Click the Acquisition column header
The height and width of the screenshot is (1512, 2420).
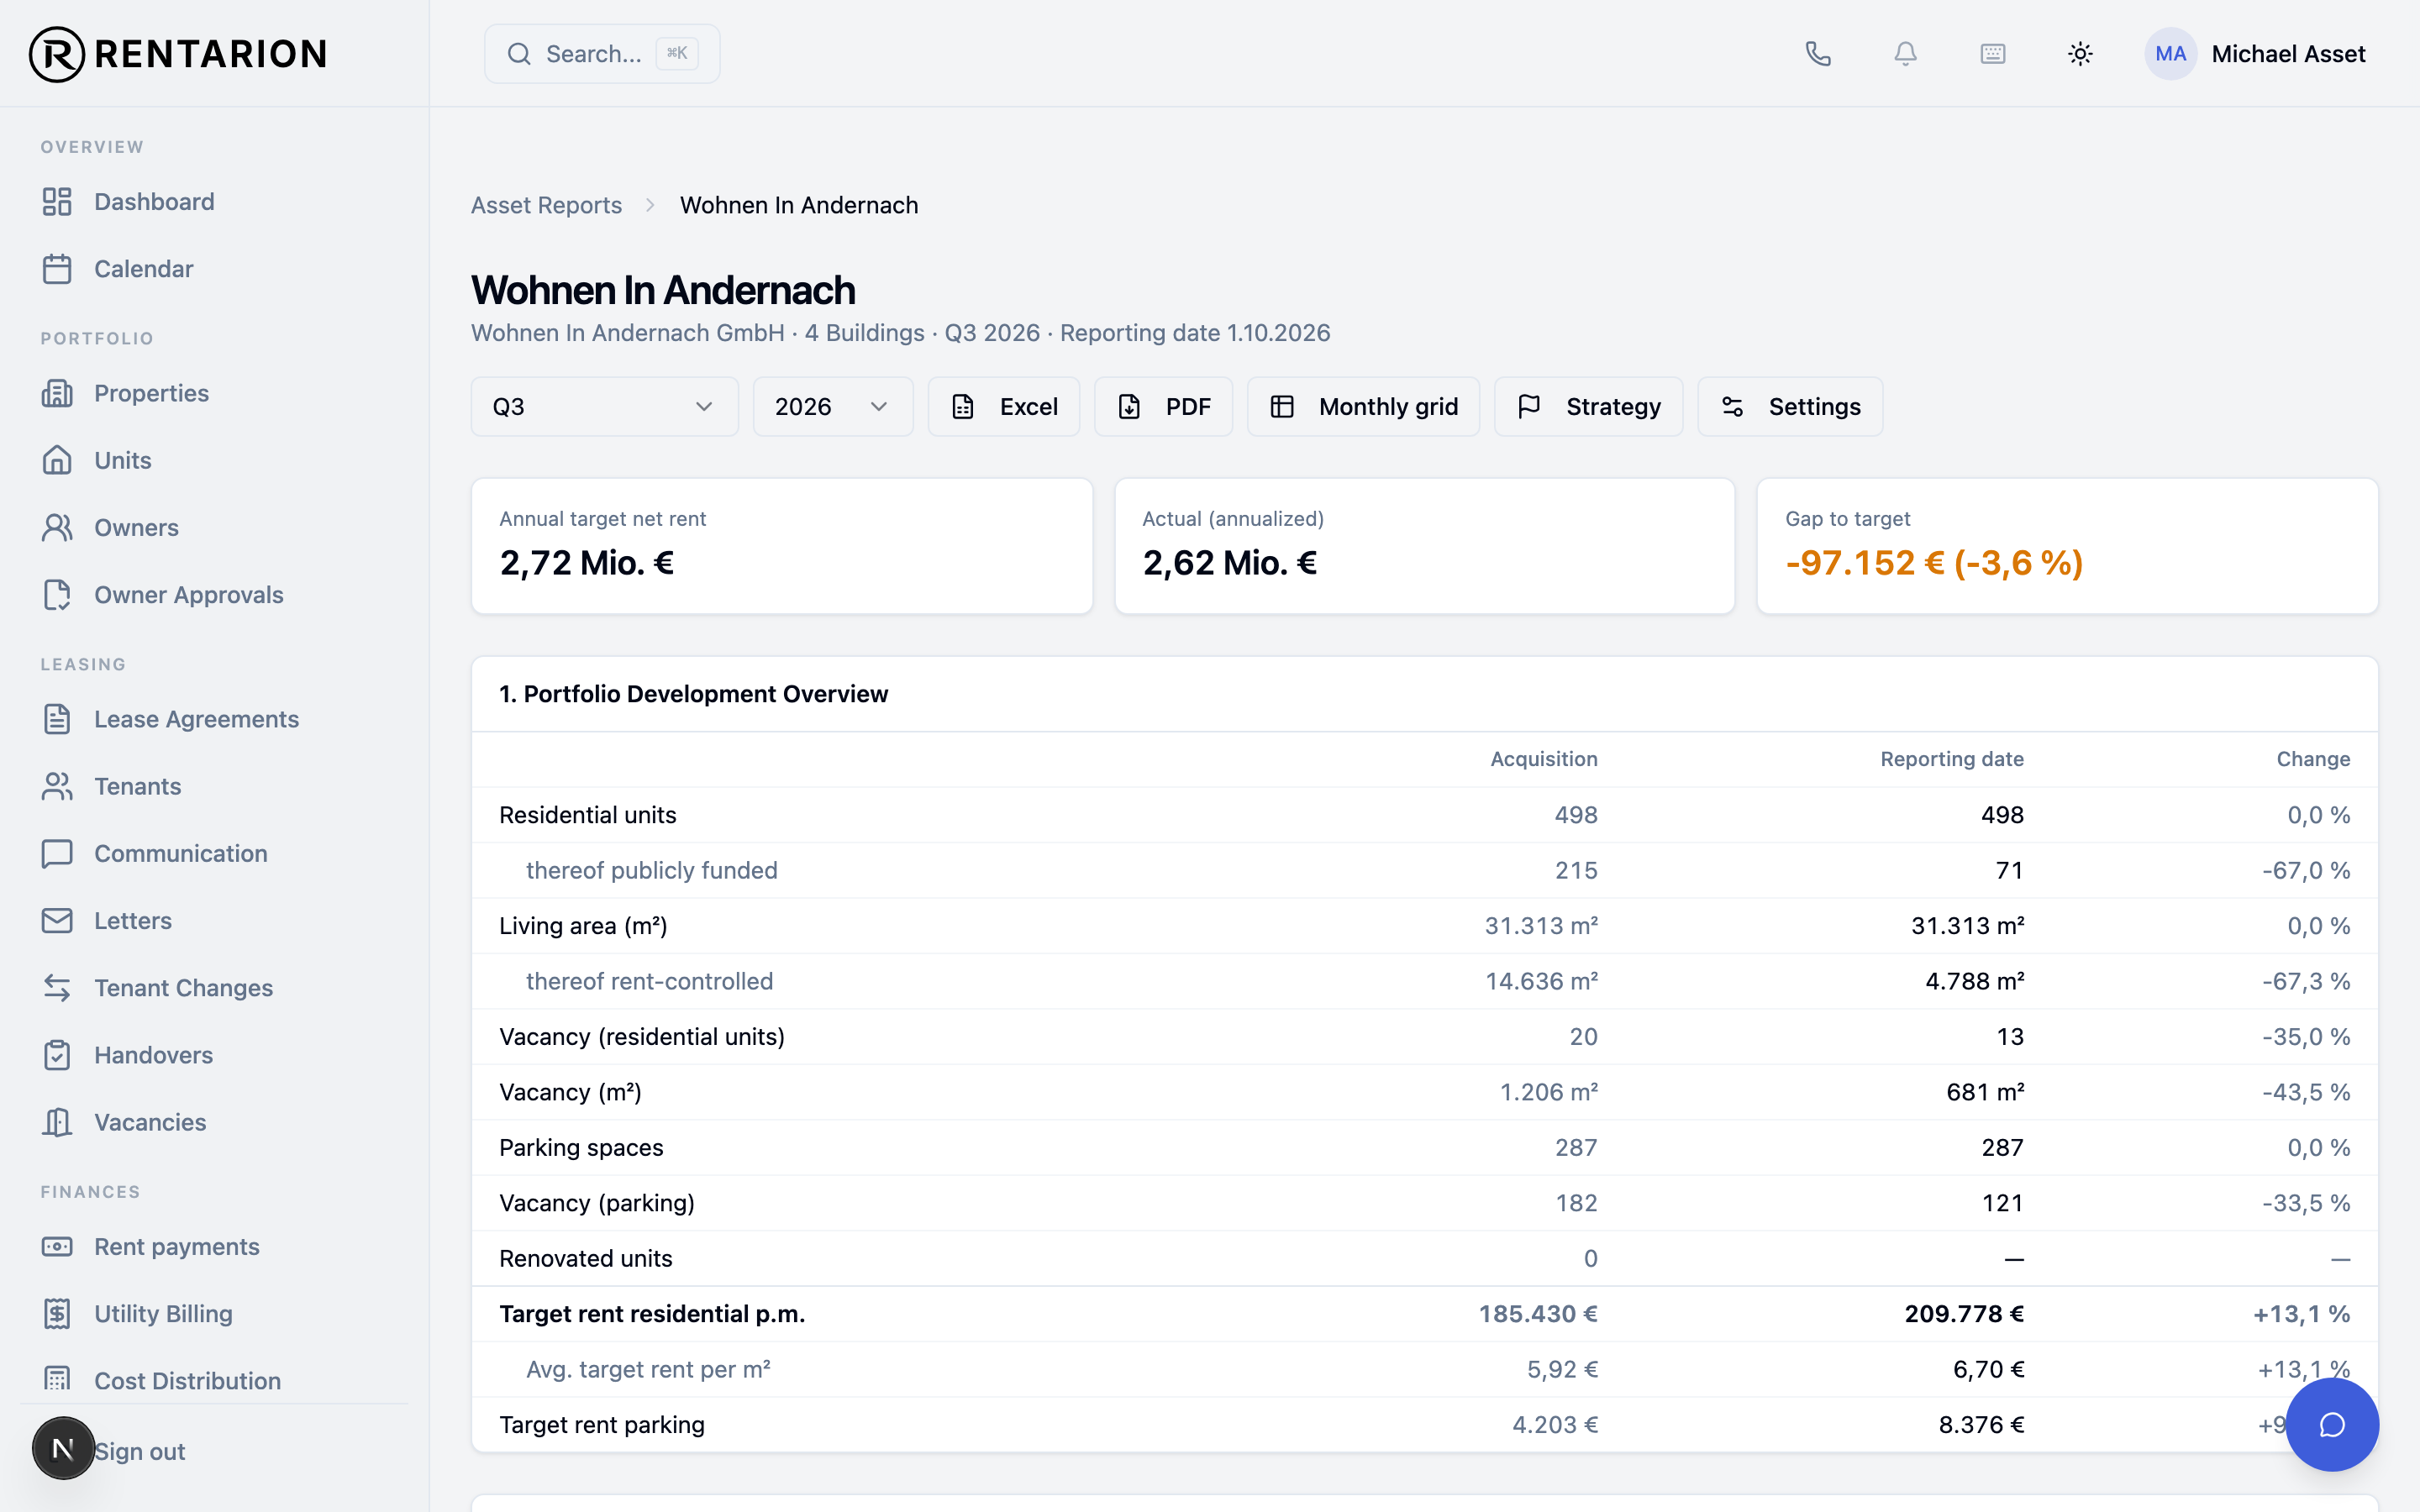pos(1544,759)
